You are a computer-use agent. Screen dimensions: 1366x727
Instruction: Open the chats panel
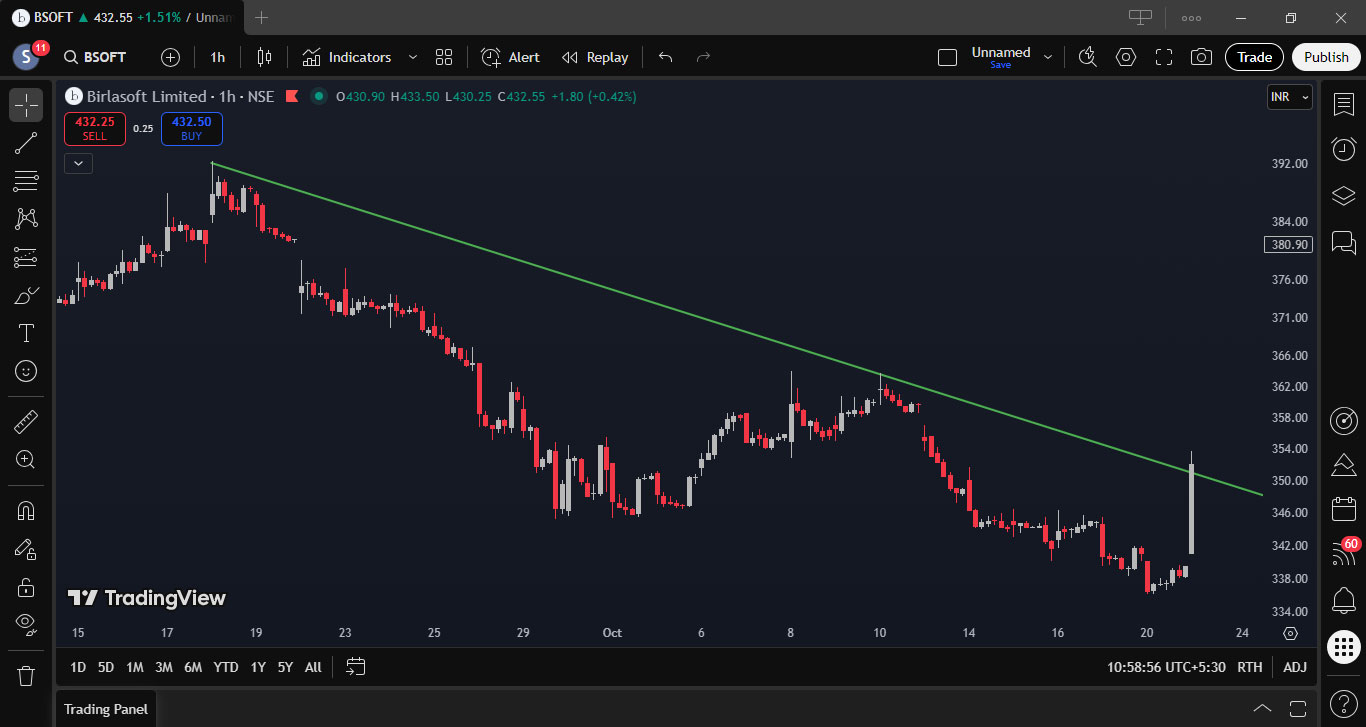click(1344, 242)
